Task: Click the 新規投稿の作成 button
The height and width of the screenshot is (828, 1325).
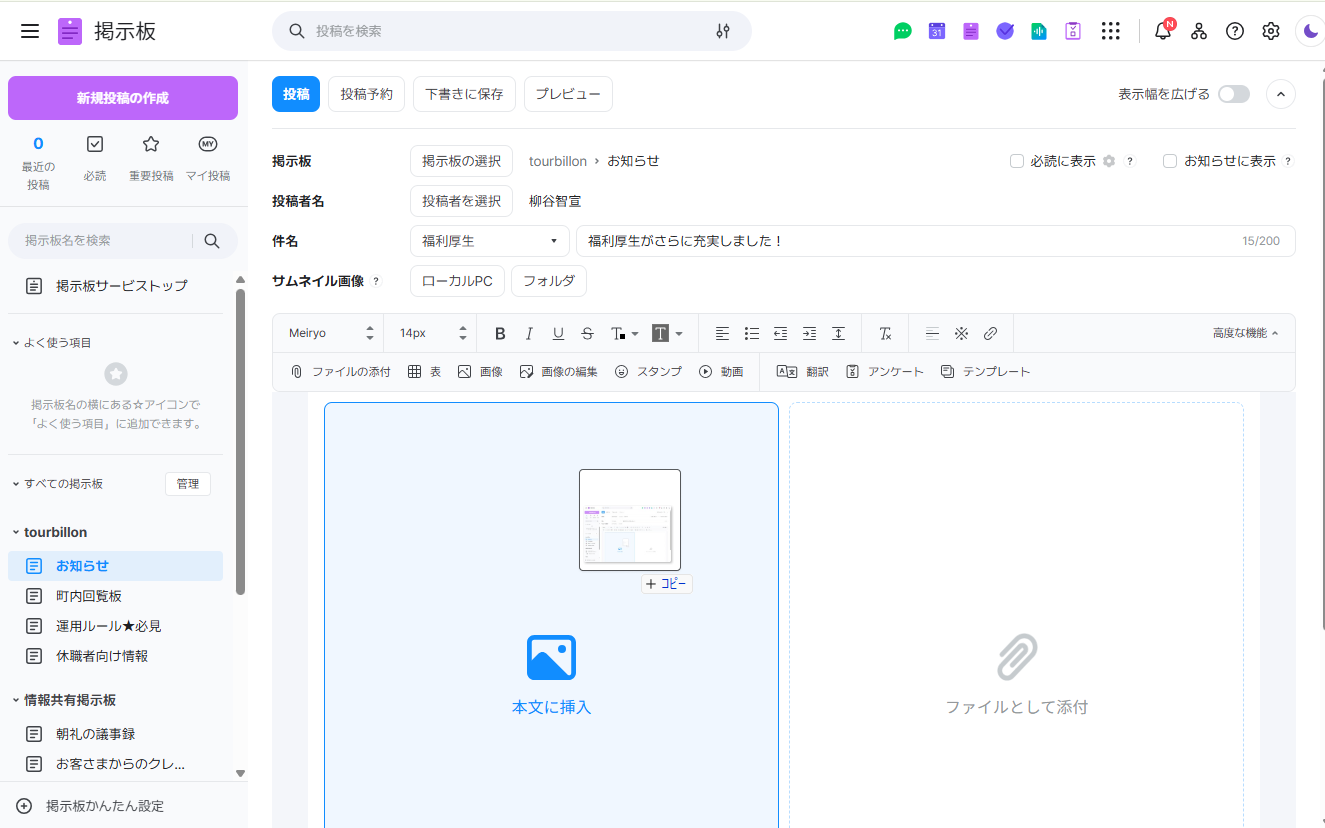Action: (123, 98)
